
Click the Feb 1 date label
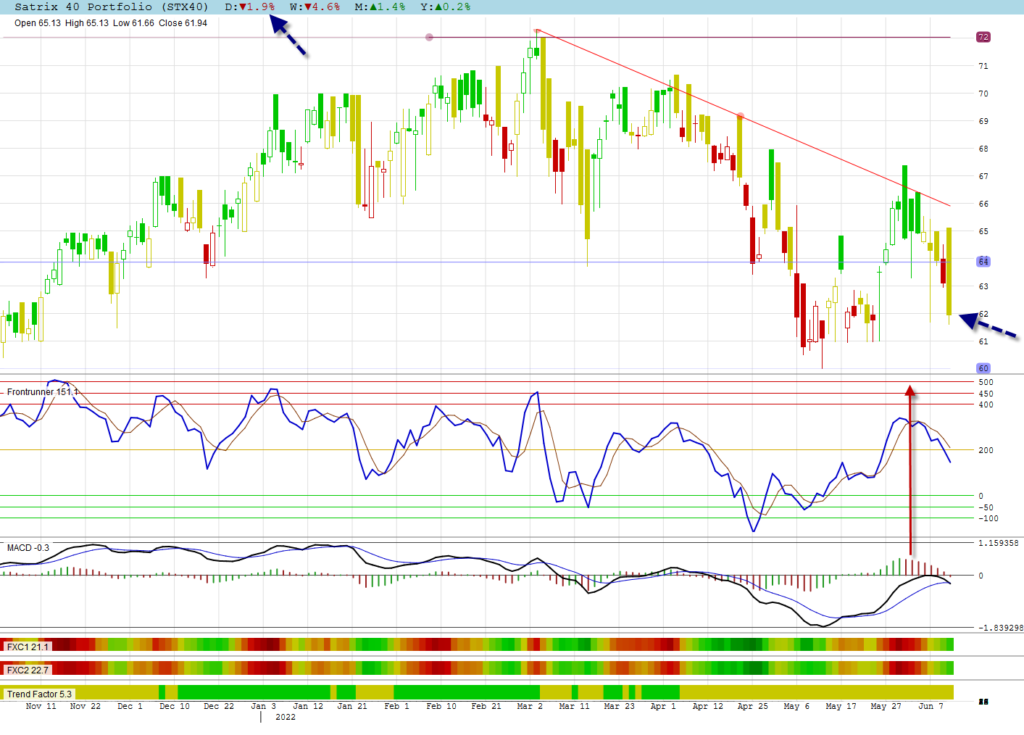pyautogui.click(x=396, y=706)
